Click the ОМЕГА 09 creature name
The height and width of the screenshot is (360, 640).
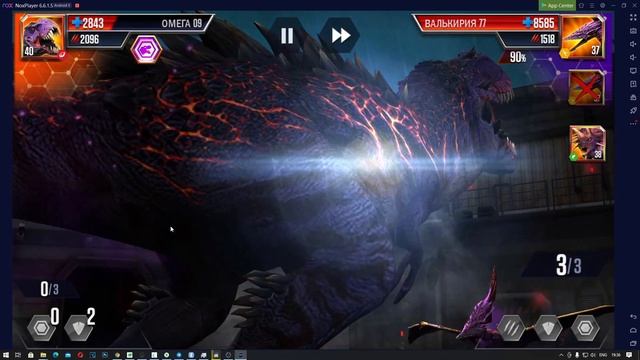(x=182, y=24)
